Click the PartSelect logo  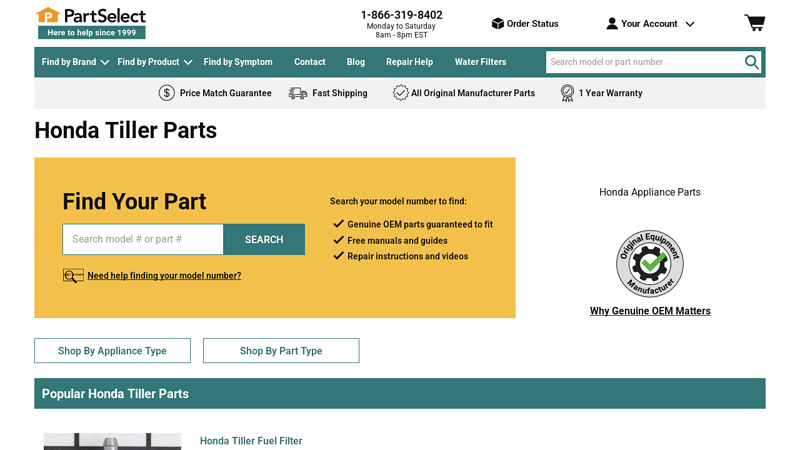pyautogui.click(x=91, y=22)
